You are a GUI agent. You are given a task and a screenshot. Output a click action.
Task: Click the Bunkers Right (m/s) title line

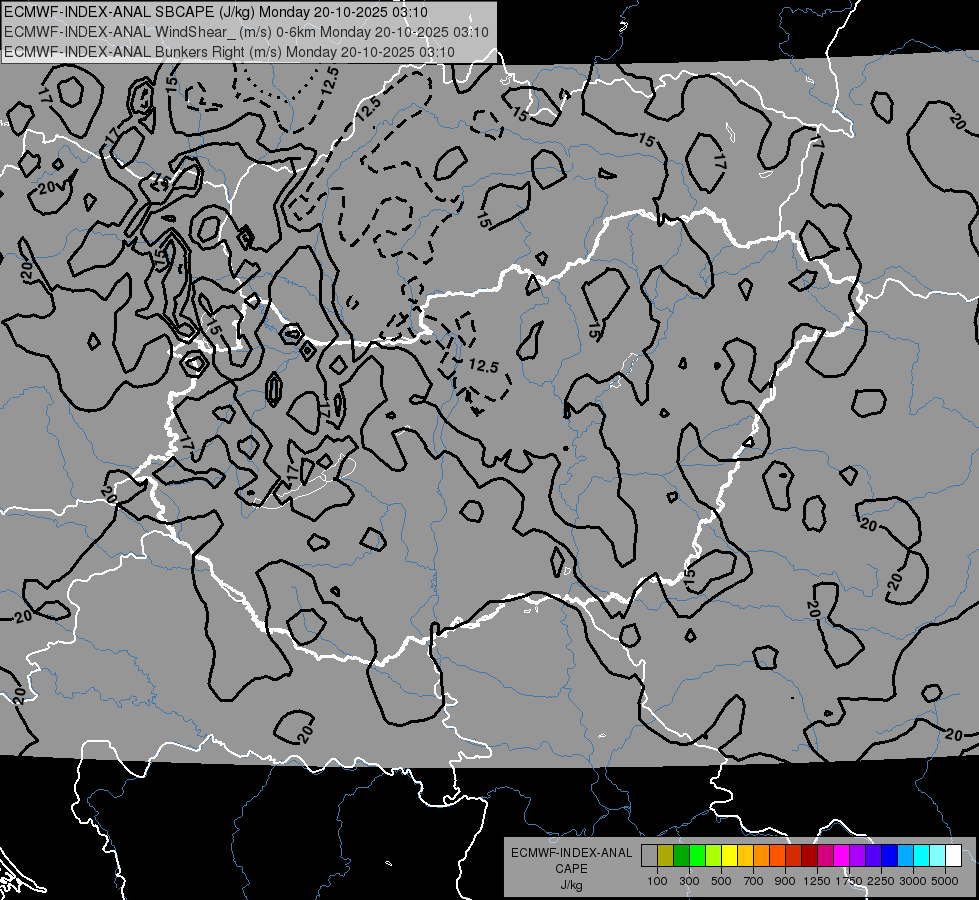(x=229, y=52)
